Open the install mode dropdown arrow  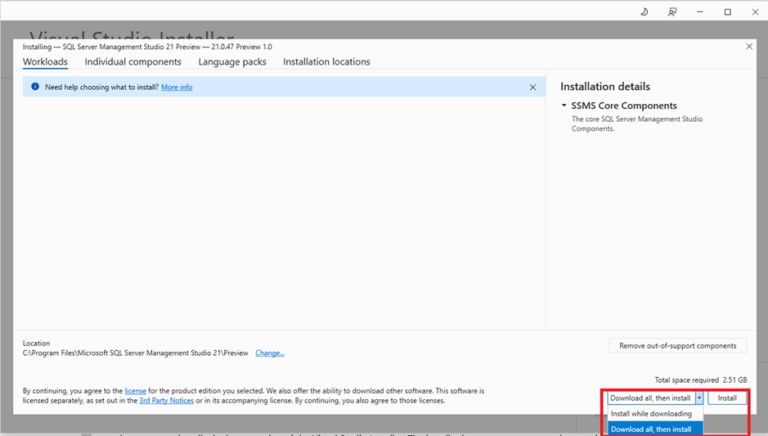699,398
